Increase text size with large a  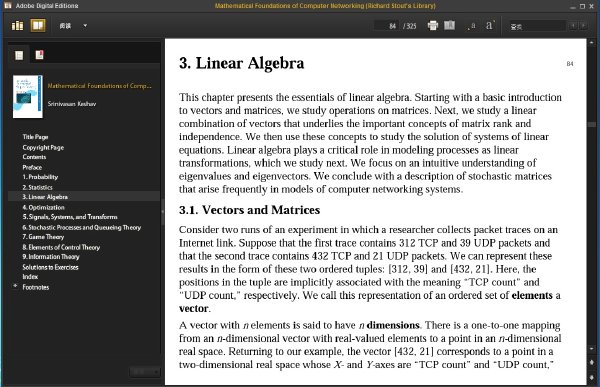click(490, 25)
